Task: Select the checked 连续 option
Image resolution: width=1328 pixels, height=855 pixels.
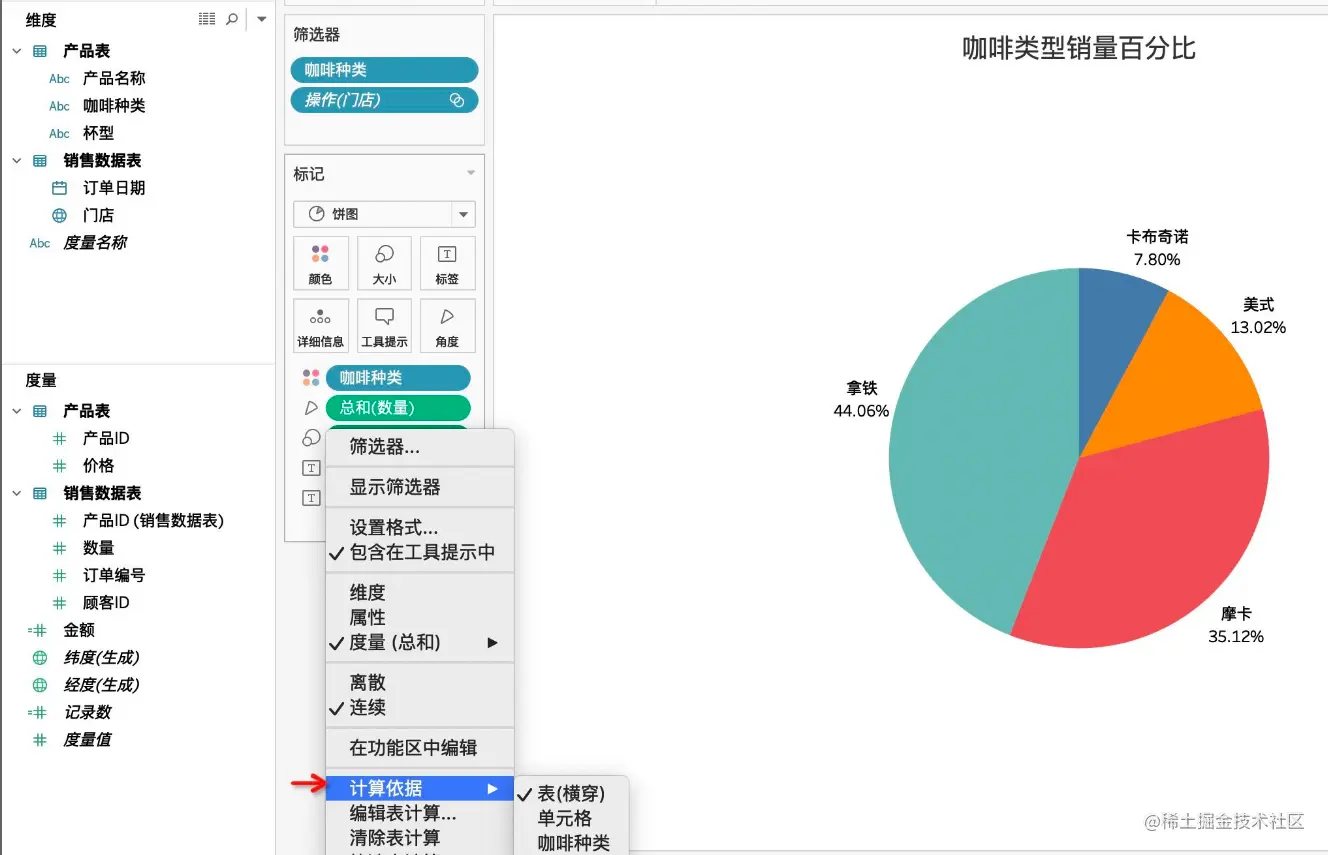Action: [420, 708]
